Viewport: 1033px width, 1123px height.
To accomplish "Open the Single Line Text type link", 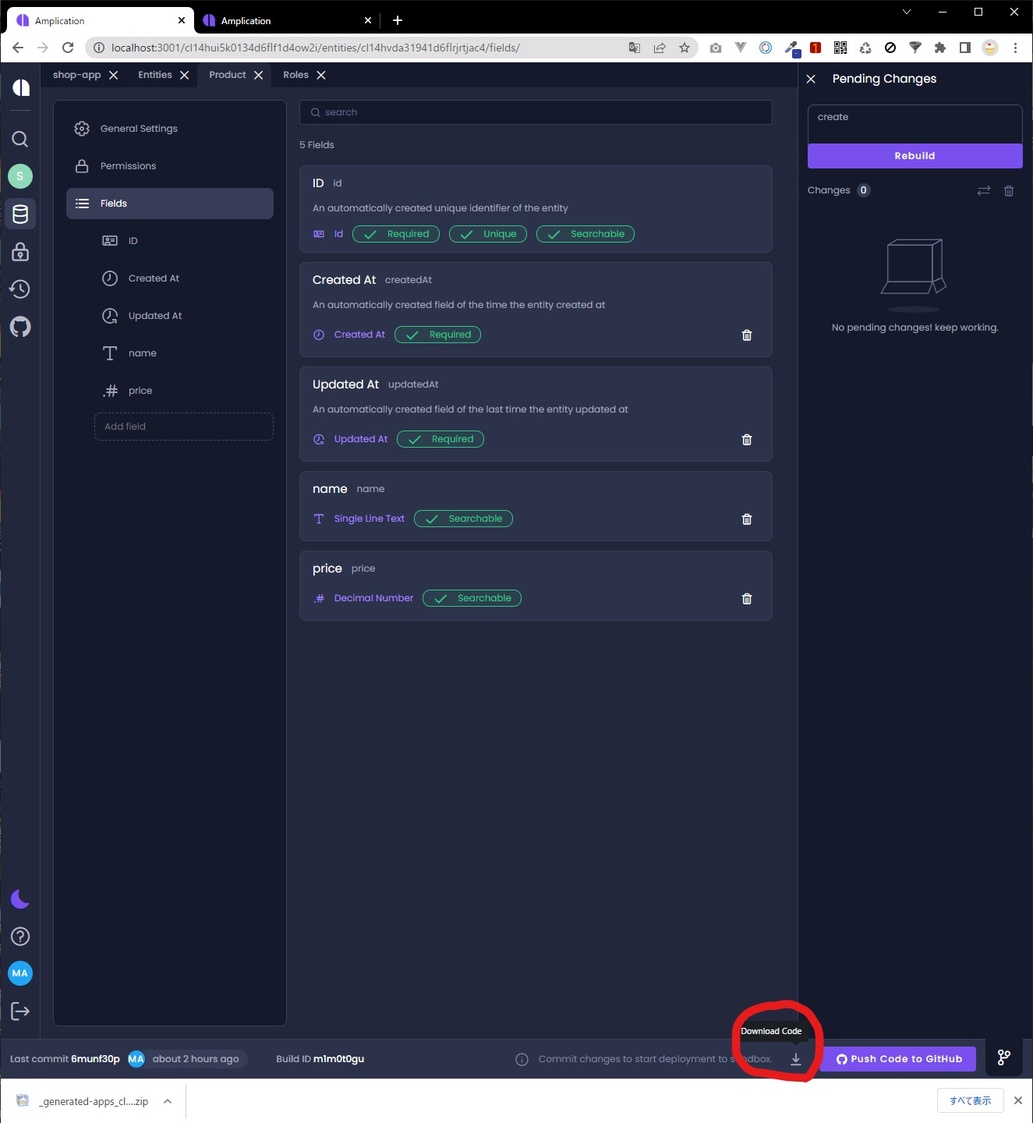I will point(369,519).
